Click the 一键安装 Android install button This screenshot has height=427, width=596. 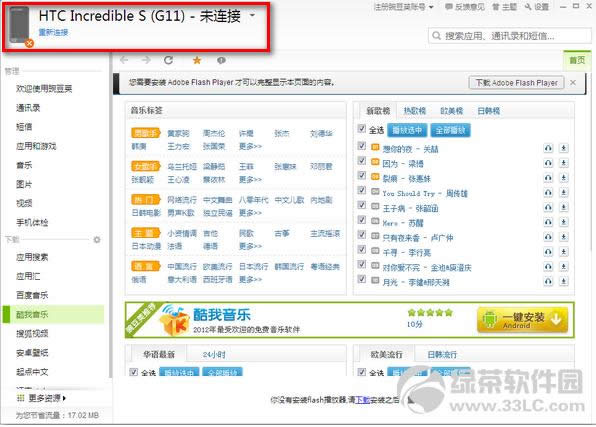(x=523, y=320)
